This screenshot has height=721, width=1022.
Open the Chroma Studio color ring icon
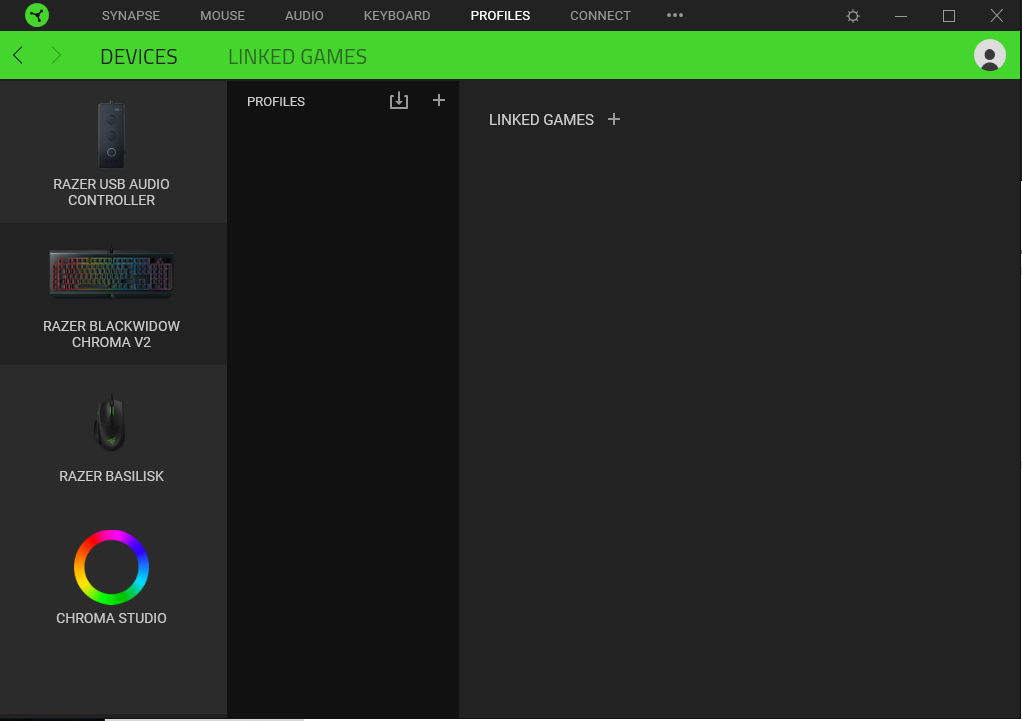111,567
